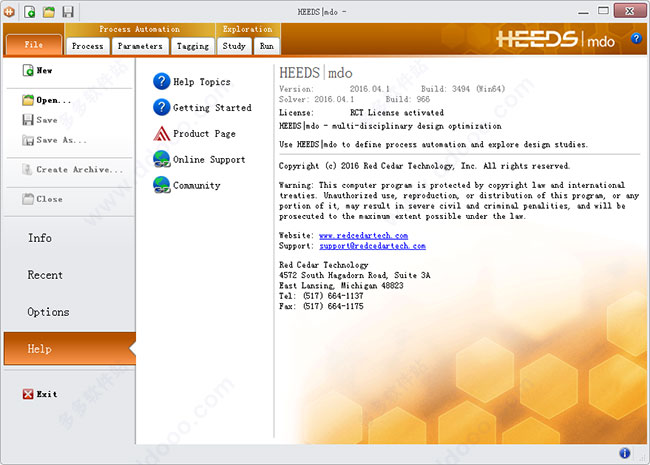Click the red X Exit icon

point(28,394)
